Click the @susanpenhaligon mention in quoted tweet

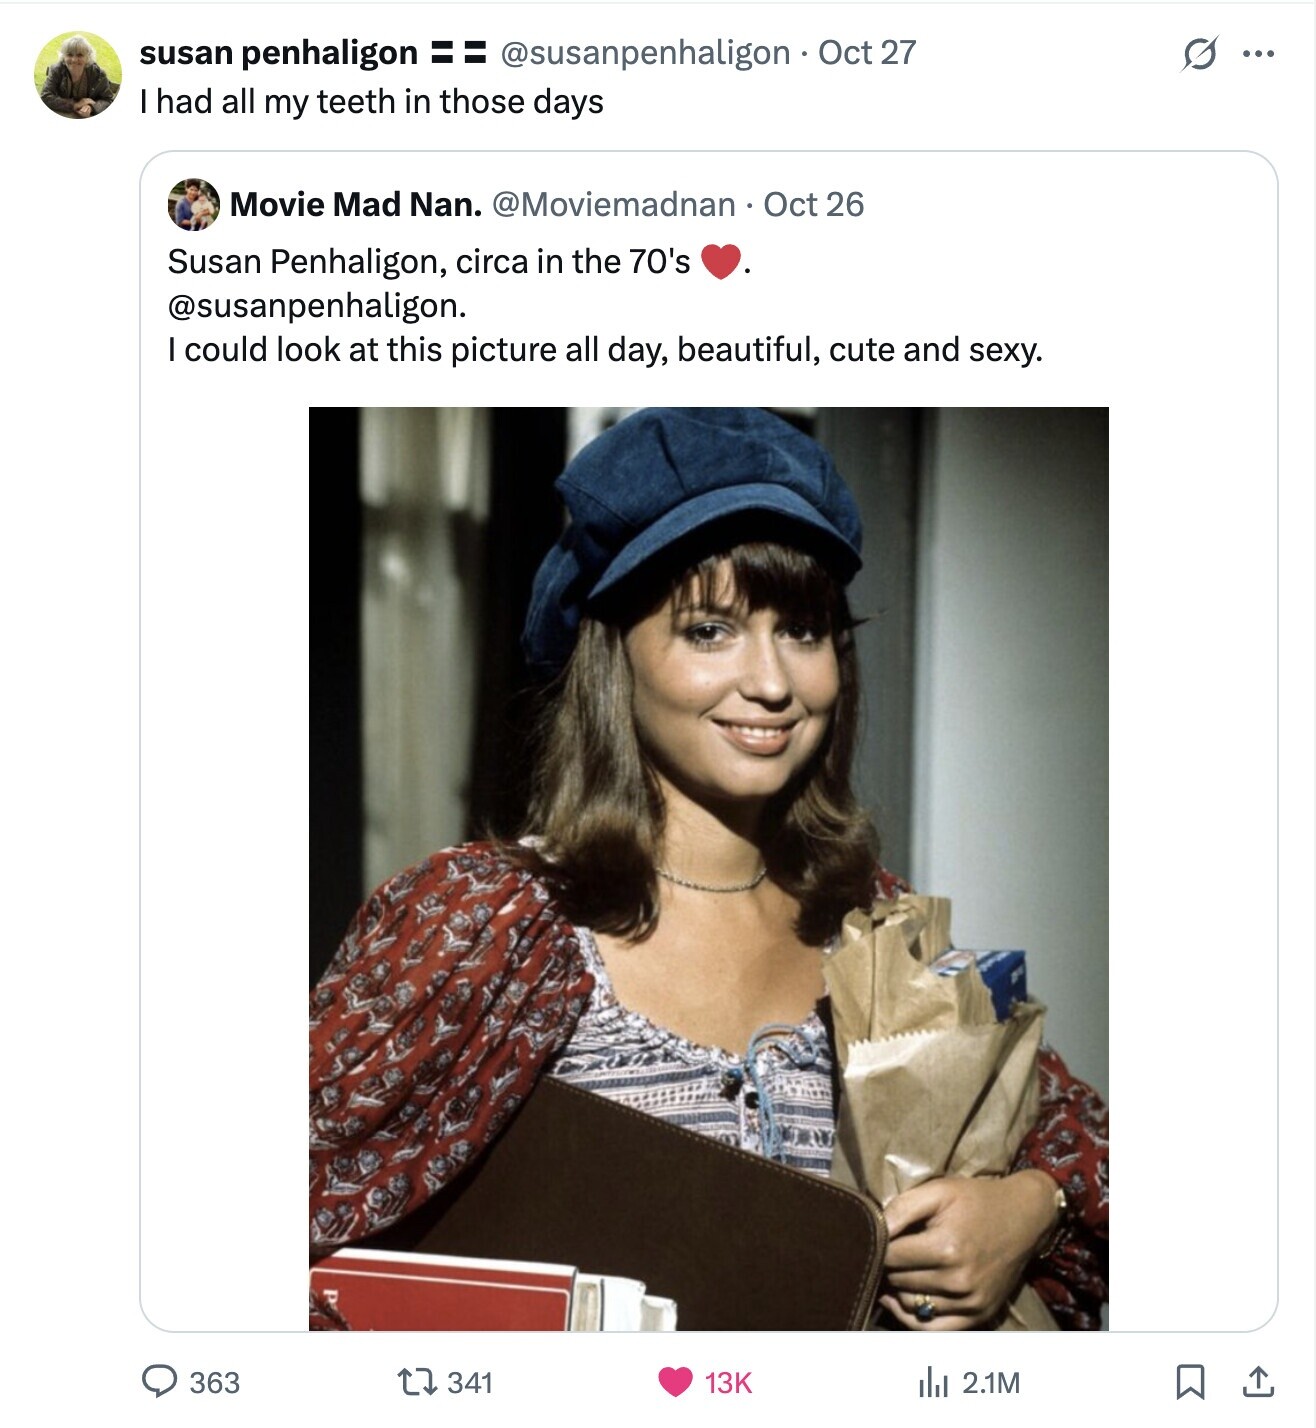click(316, 306)
